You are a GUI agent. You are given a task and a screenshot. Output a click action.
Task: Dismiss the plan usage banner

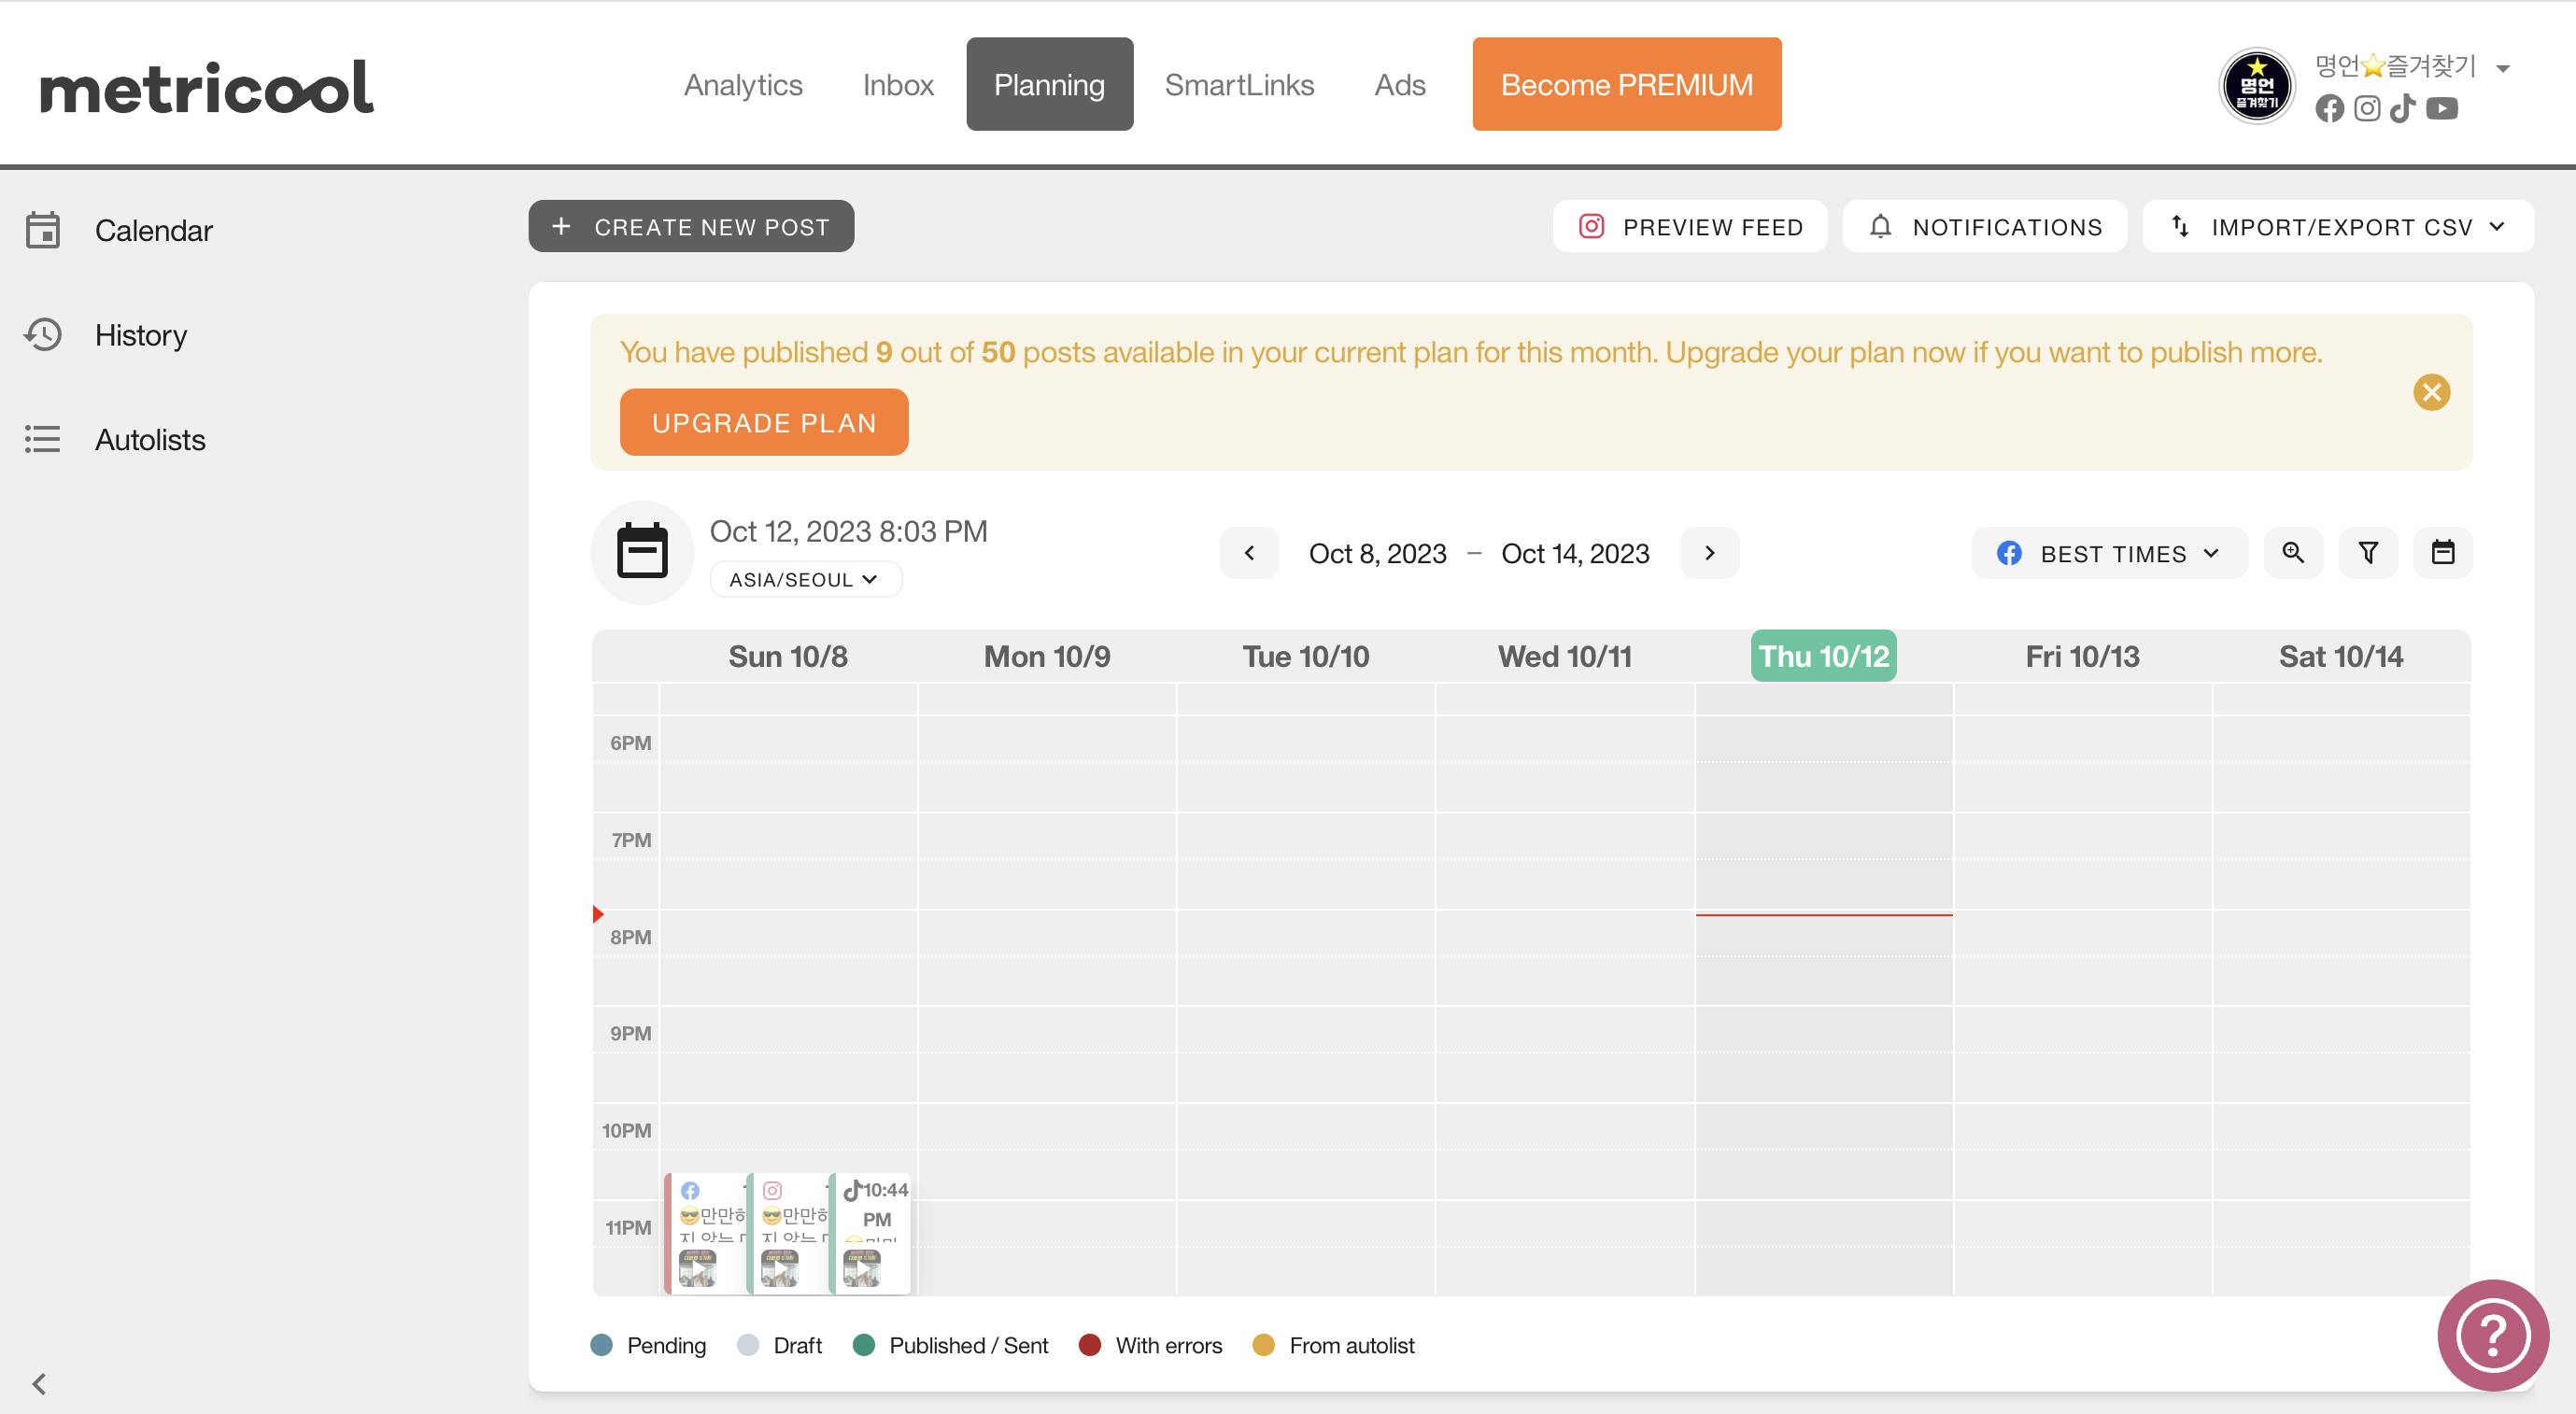pyautogui.click(x=2431, y=392)
